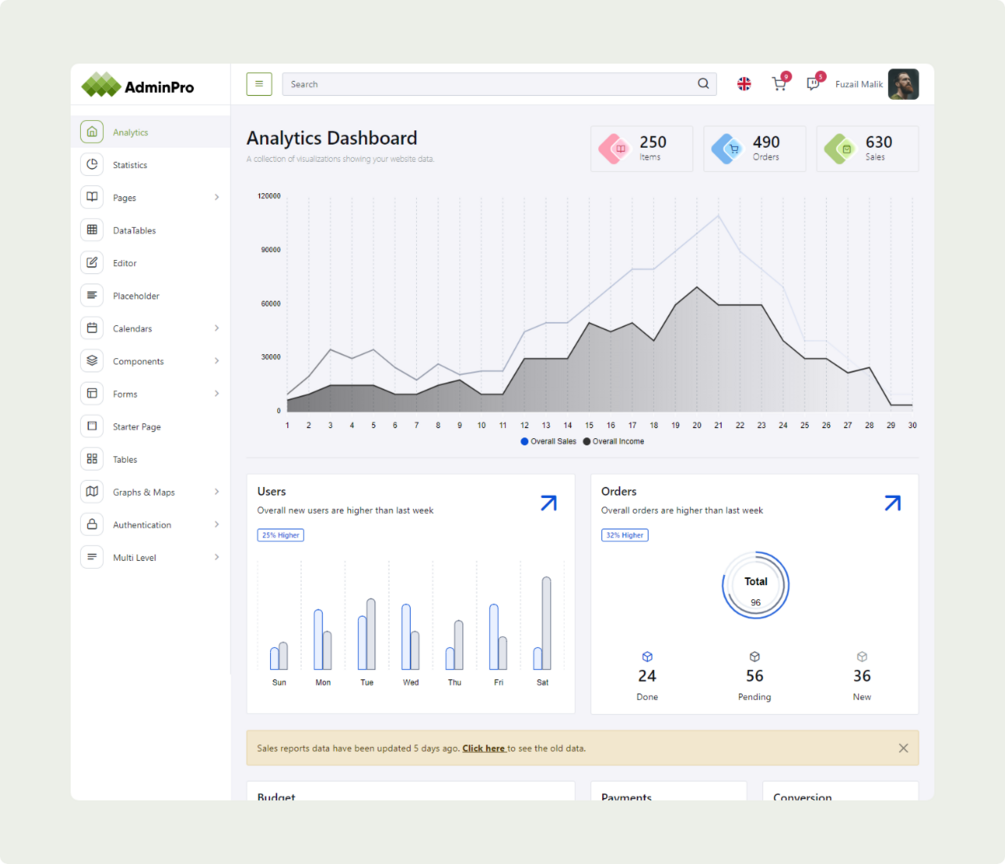Click the Graphs & Maps map icon
This screenshot has height=864, width=1005.
point(92,491)
